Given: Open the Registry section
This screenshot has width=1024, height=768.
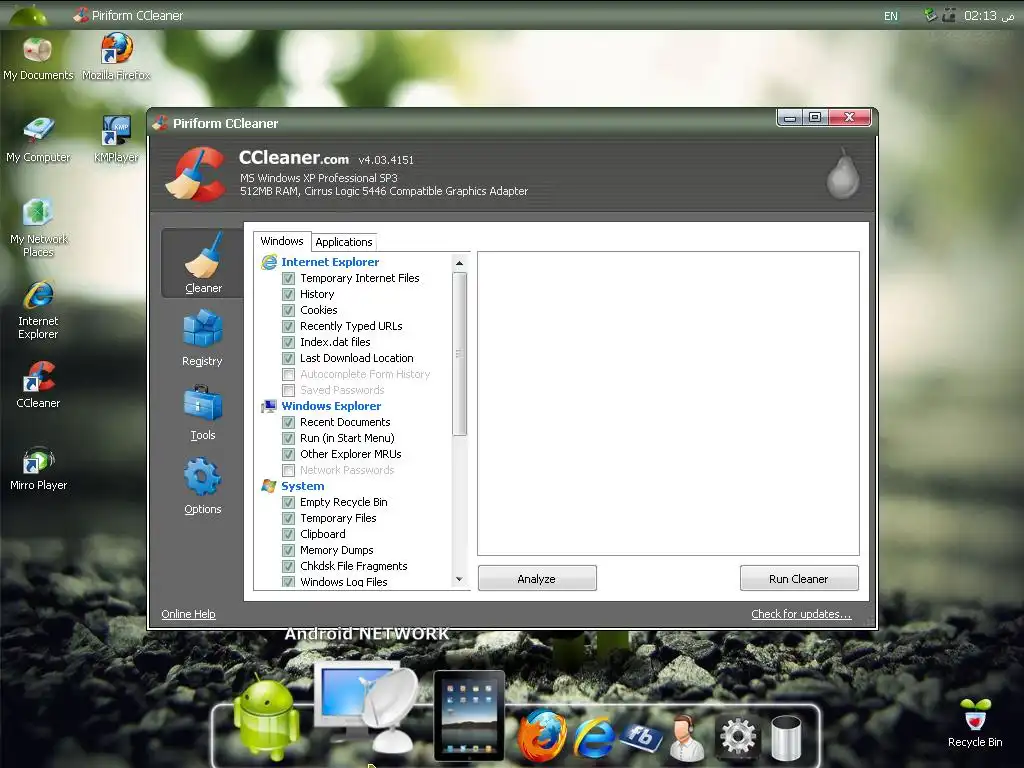Looking at the screenshot, I should point(202,338).
